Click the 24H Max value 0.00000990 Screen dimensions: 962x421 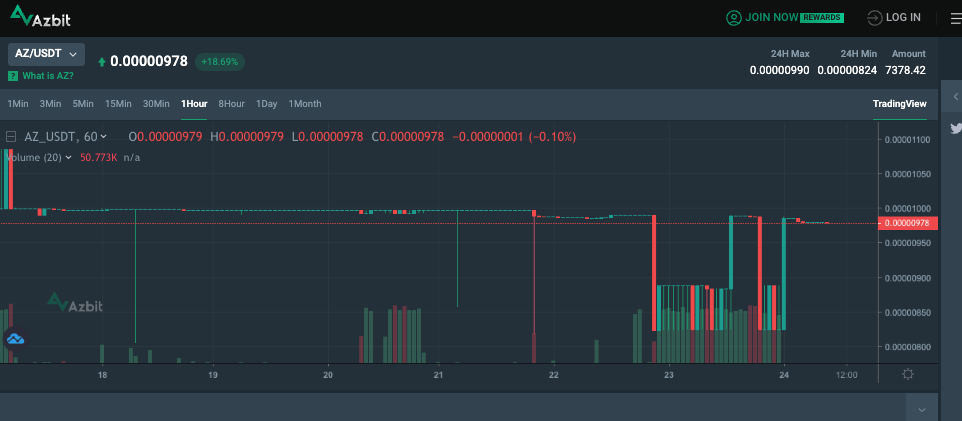[780, 71]
